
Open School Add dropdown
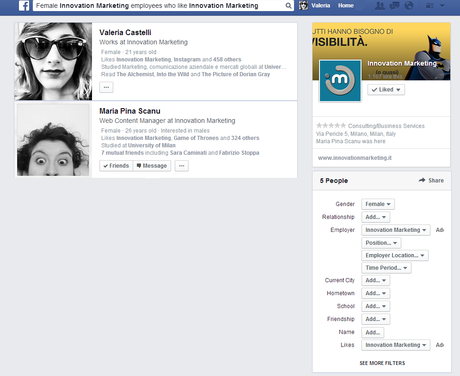[375, 306]
